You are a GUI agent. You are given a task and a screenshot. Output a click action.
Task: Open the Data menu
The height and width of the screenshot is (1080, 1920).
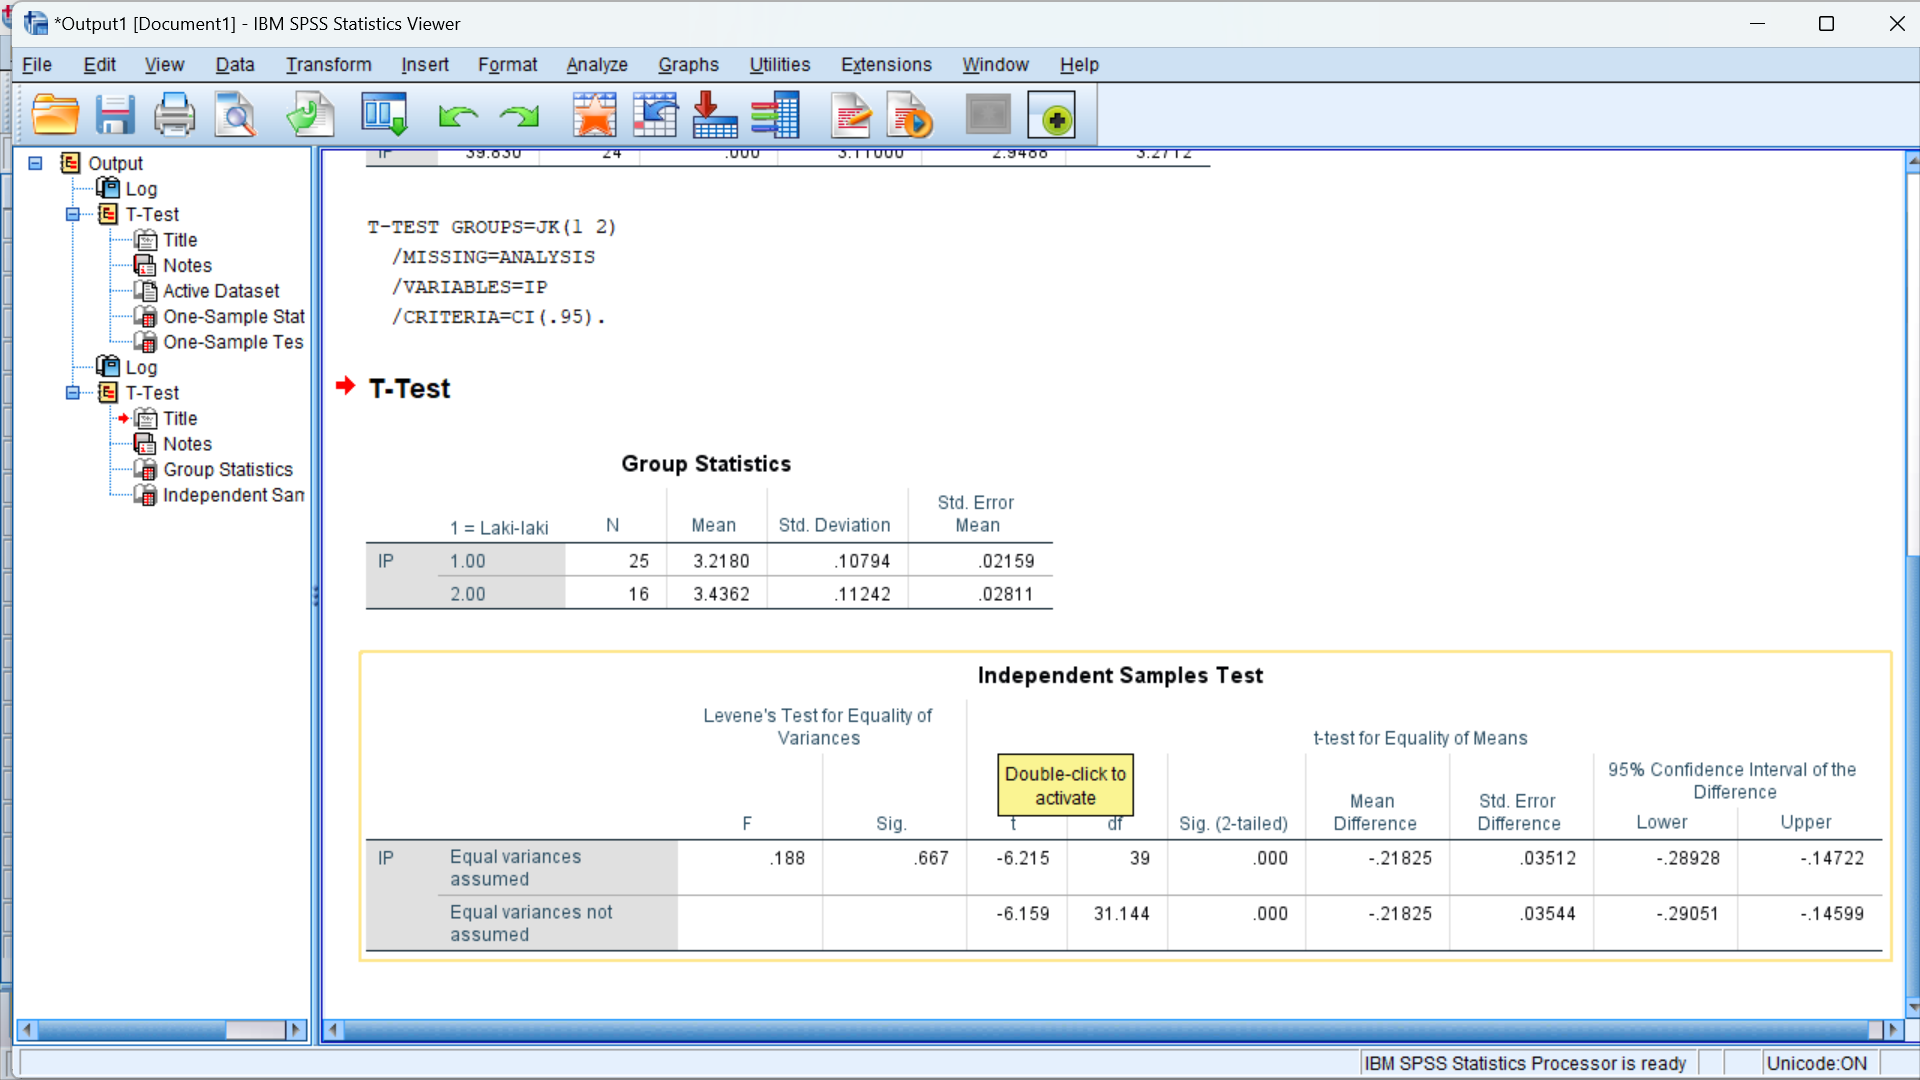(x=235, y=65)
